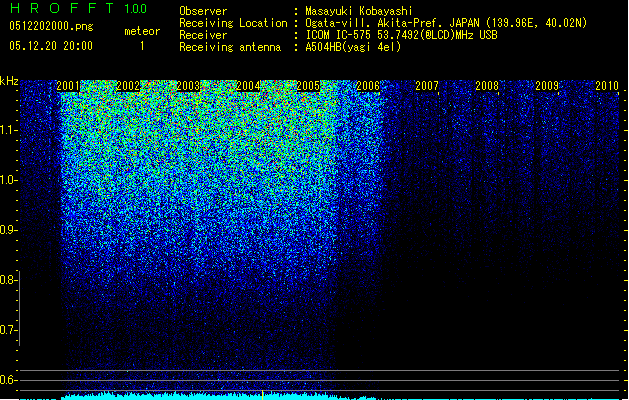
Task: Click the 0.7 frequency axis label
Action: click(x=8, y=330)
